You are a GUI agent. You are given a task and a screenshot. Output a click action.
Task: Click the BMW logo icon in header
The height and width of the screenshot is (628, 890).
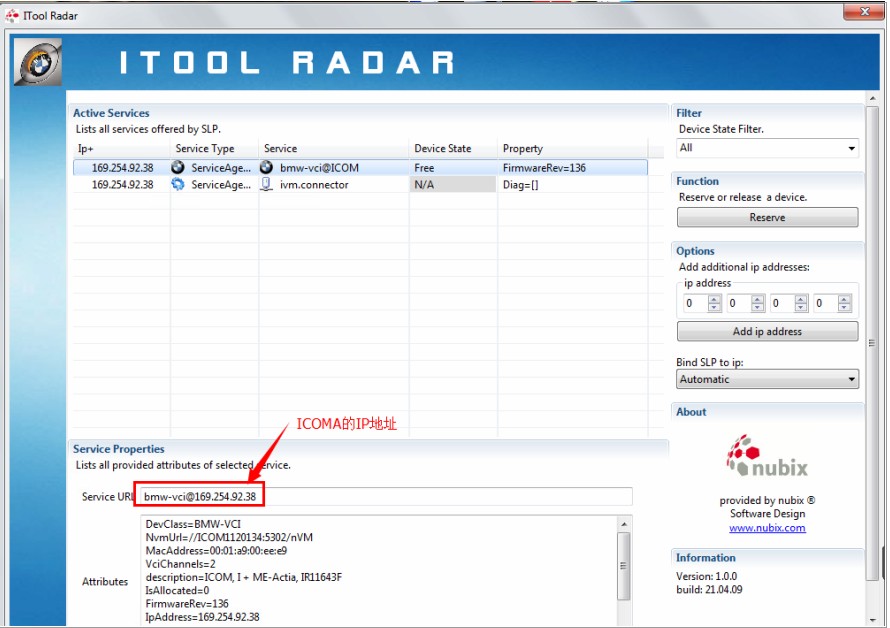[37, 62]
